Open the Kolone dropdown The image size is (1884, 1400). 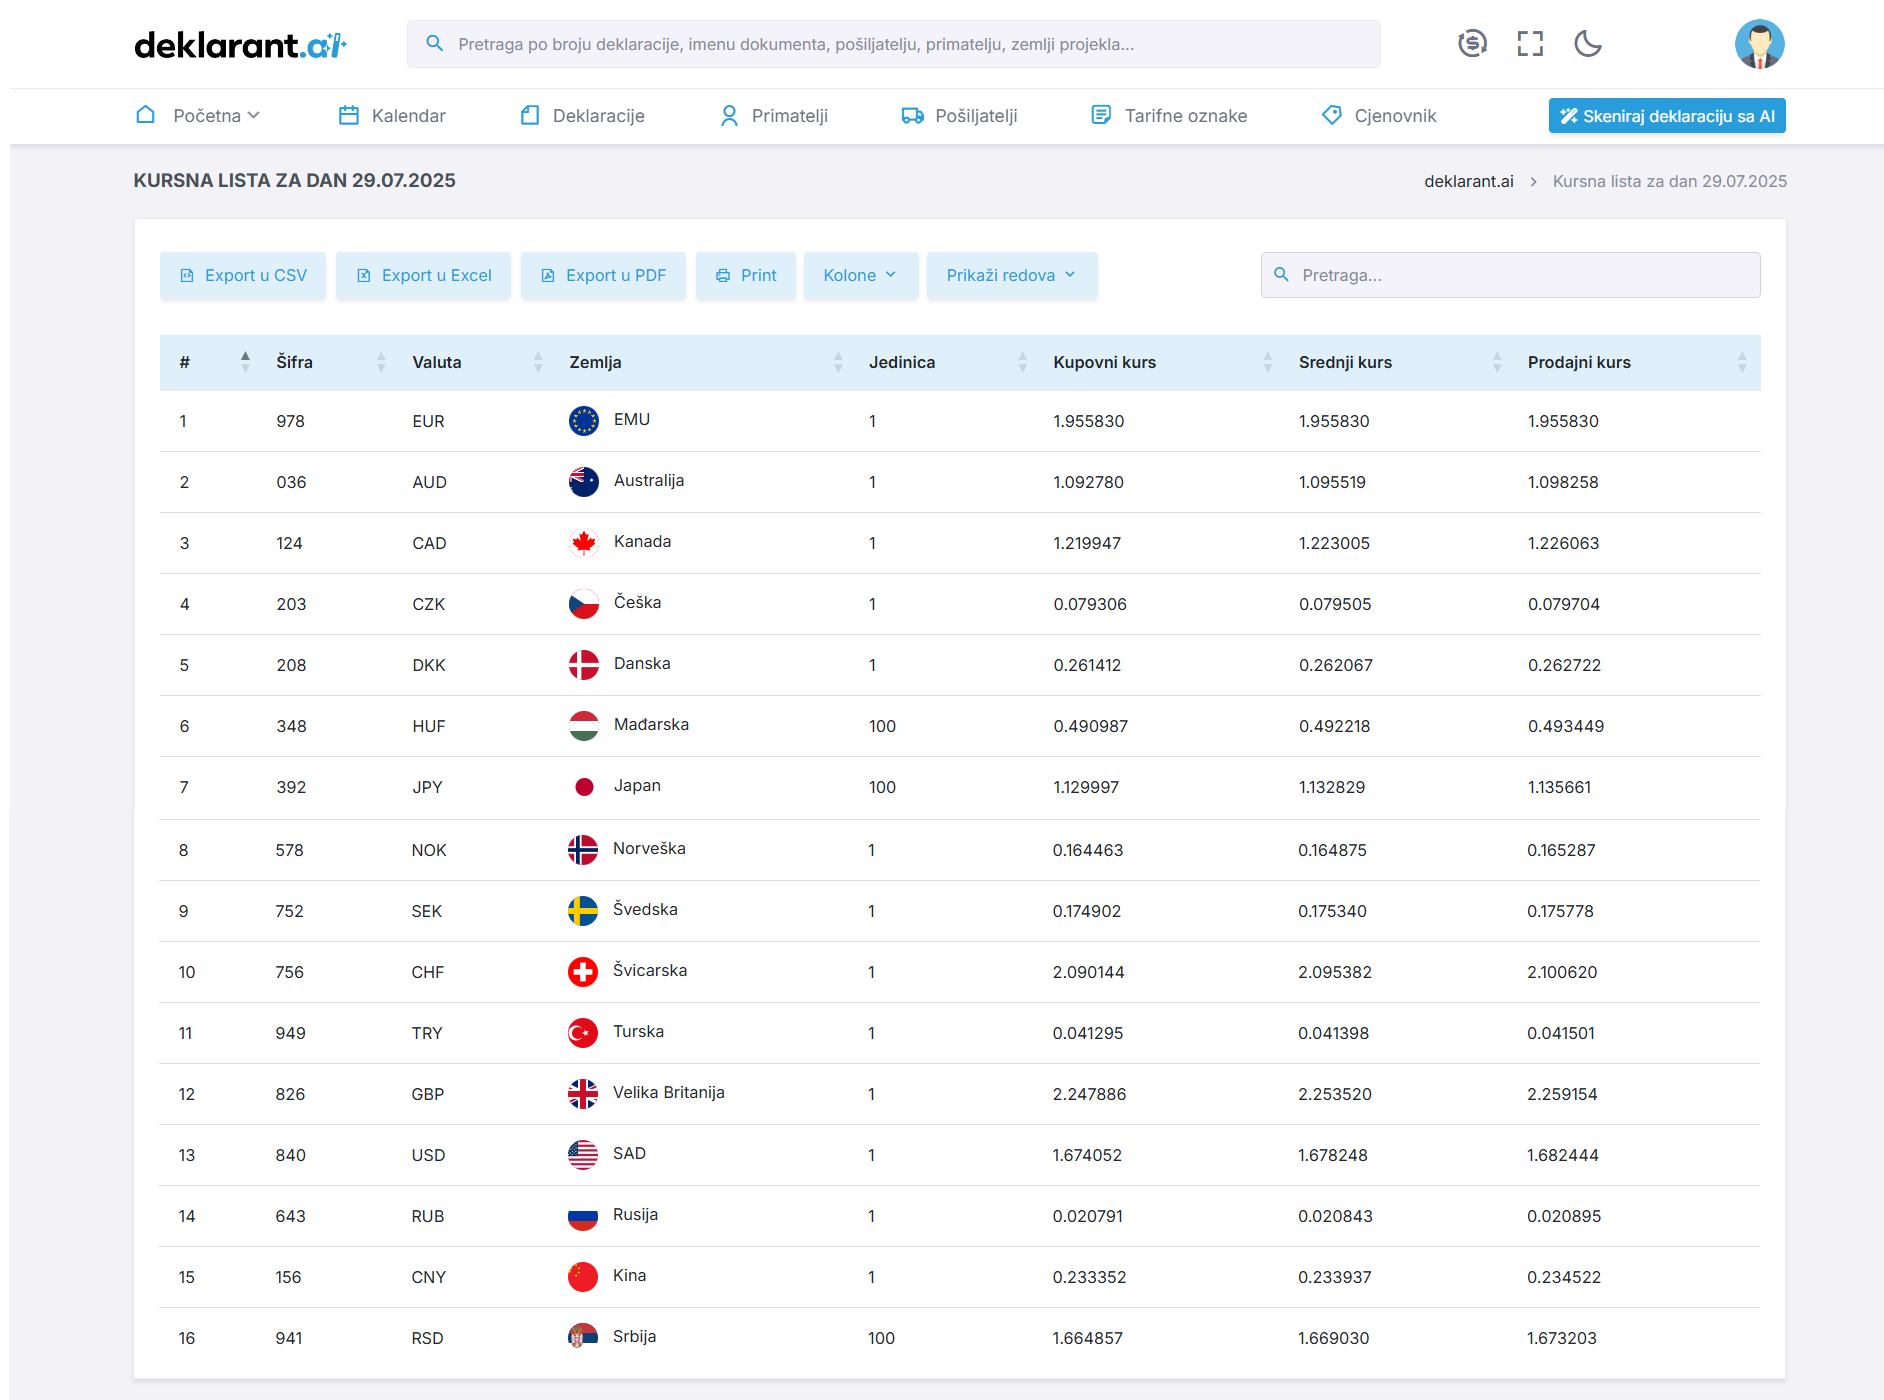[x=860, y=276]
